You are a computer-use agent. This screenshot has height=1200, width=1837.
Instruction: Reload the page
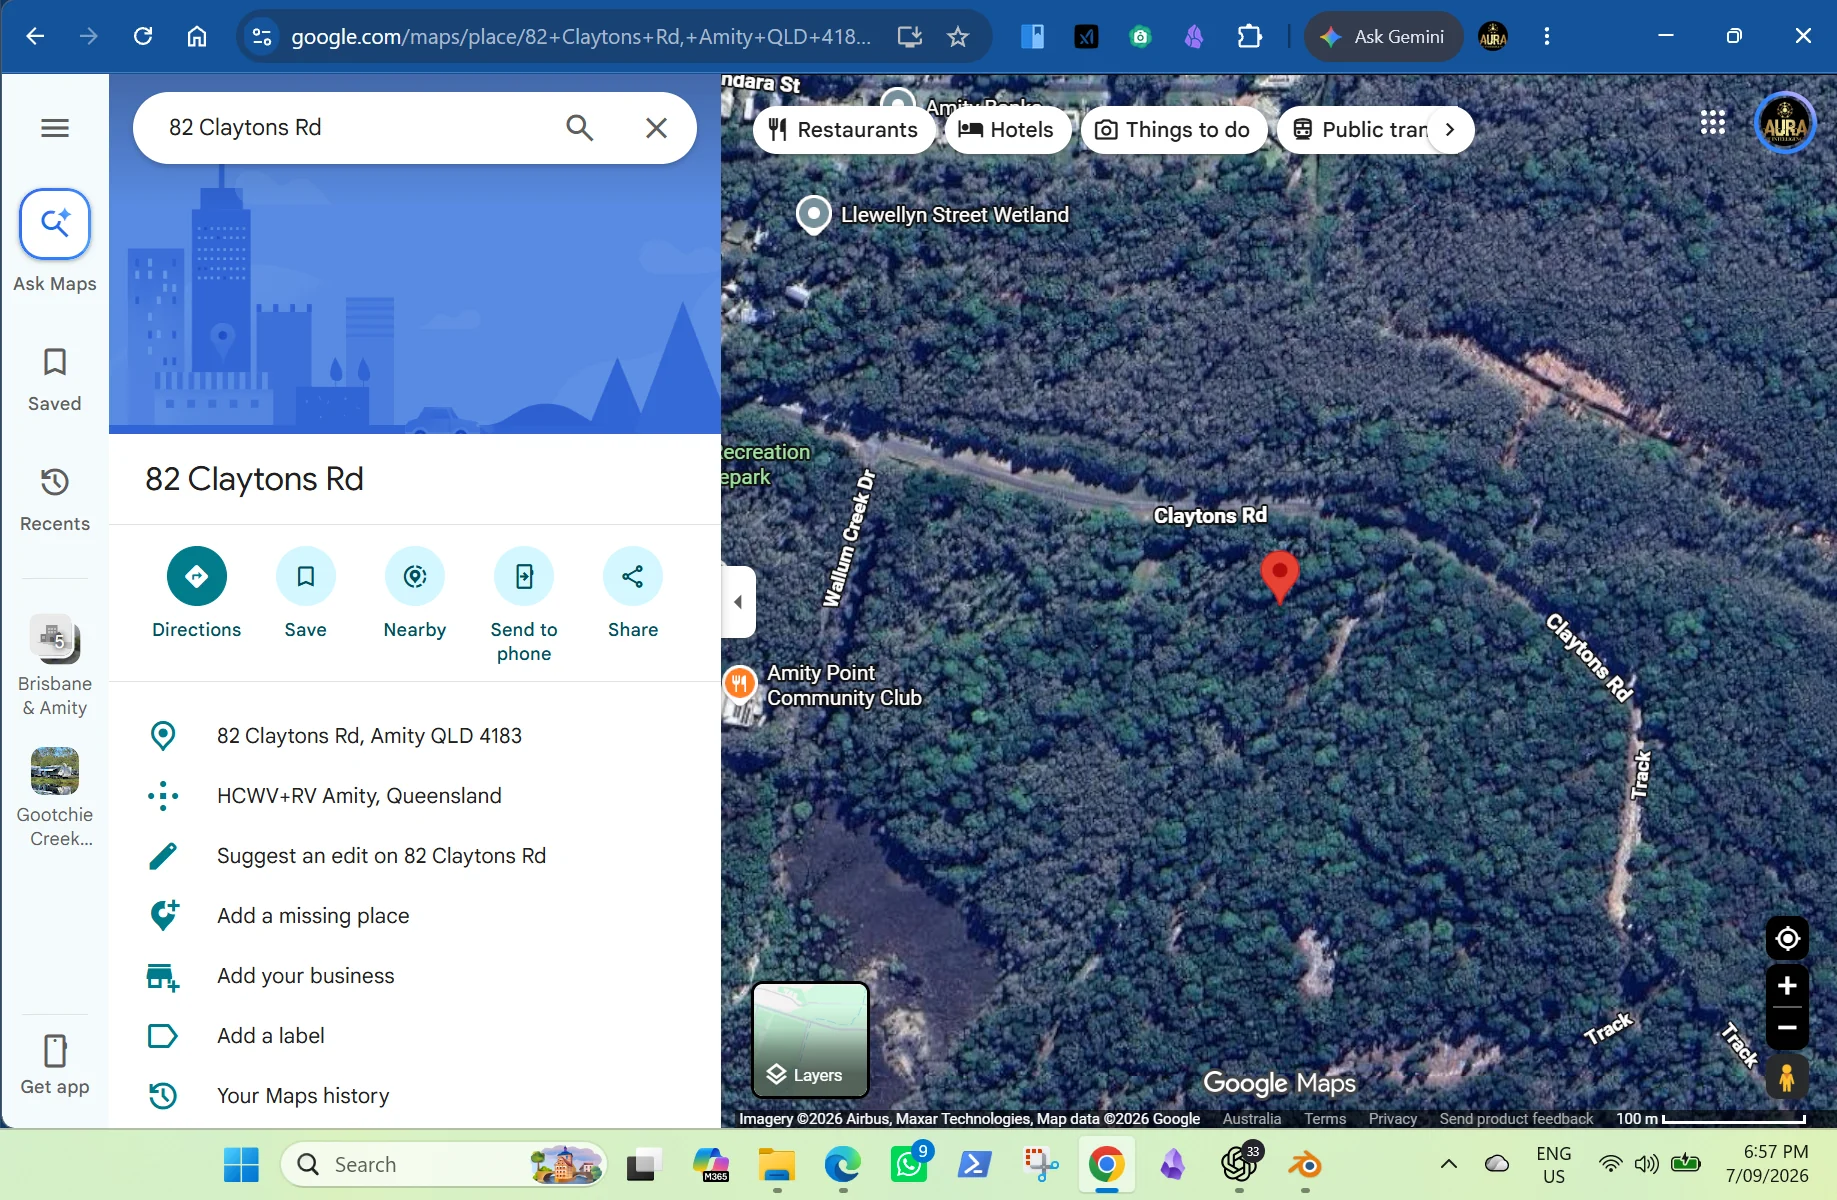click(x=143, y=36)
